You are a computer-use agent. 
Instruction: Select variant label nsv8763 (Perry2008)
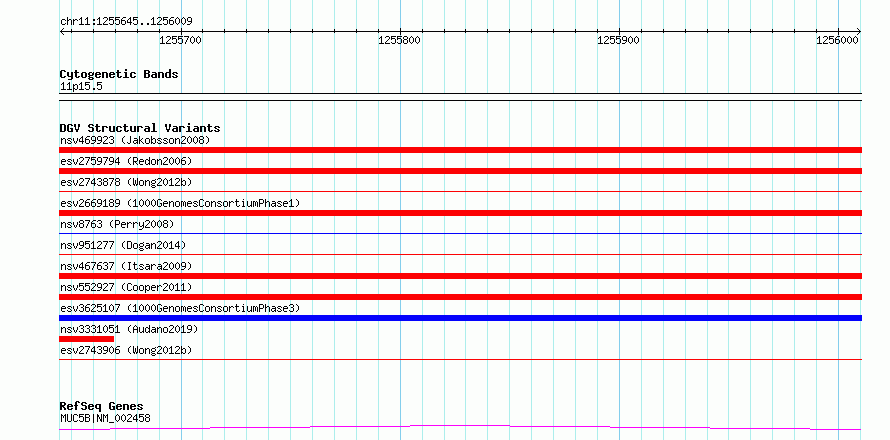(x=117, y=224)
